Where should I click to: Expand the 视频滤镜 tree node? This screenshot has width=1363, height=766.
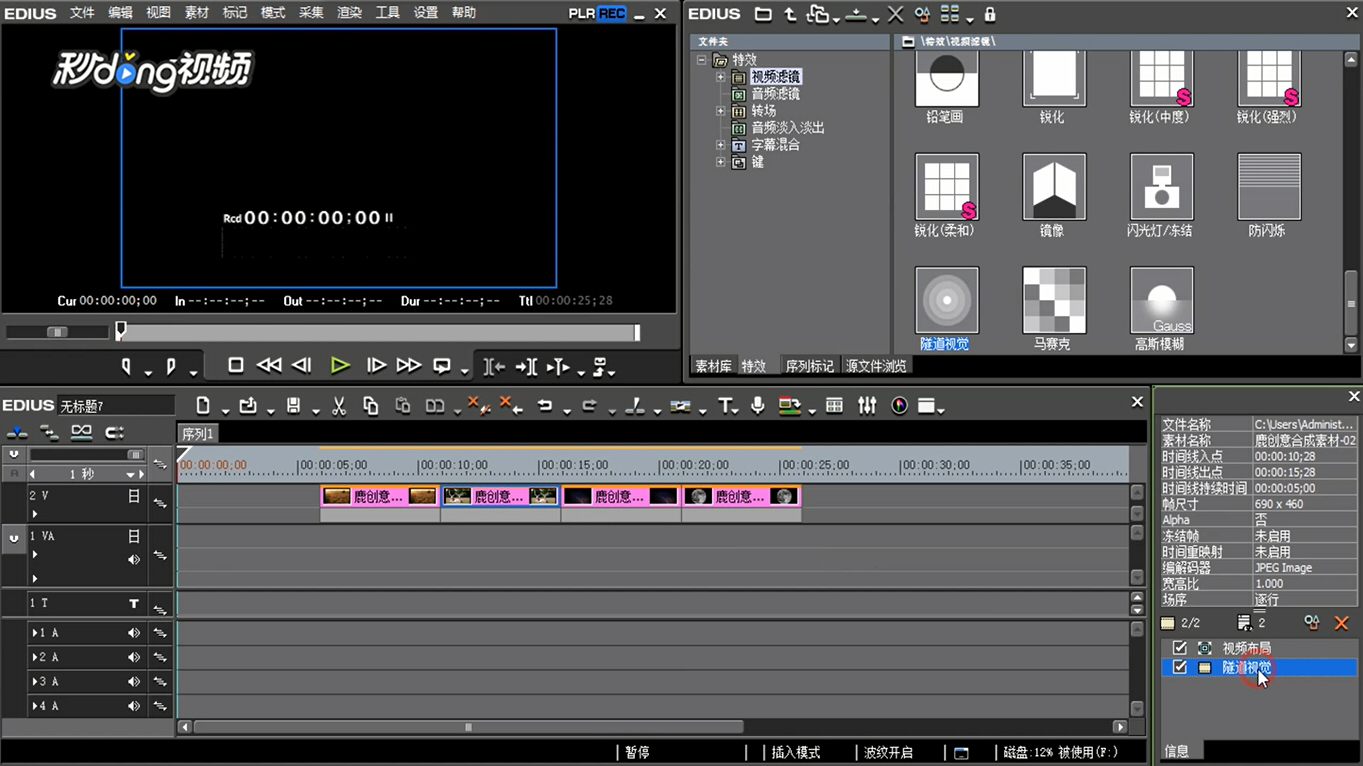tap(720, 77)
